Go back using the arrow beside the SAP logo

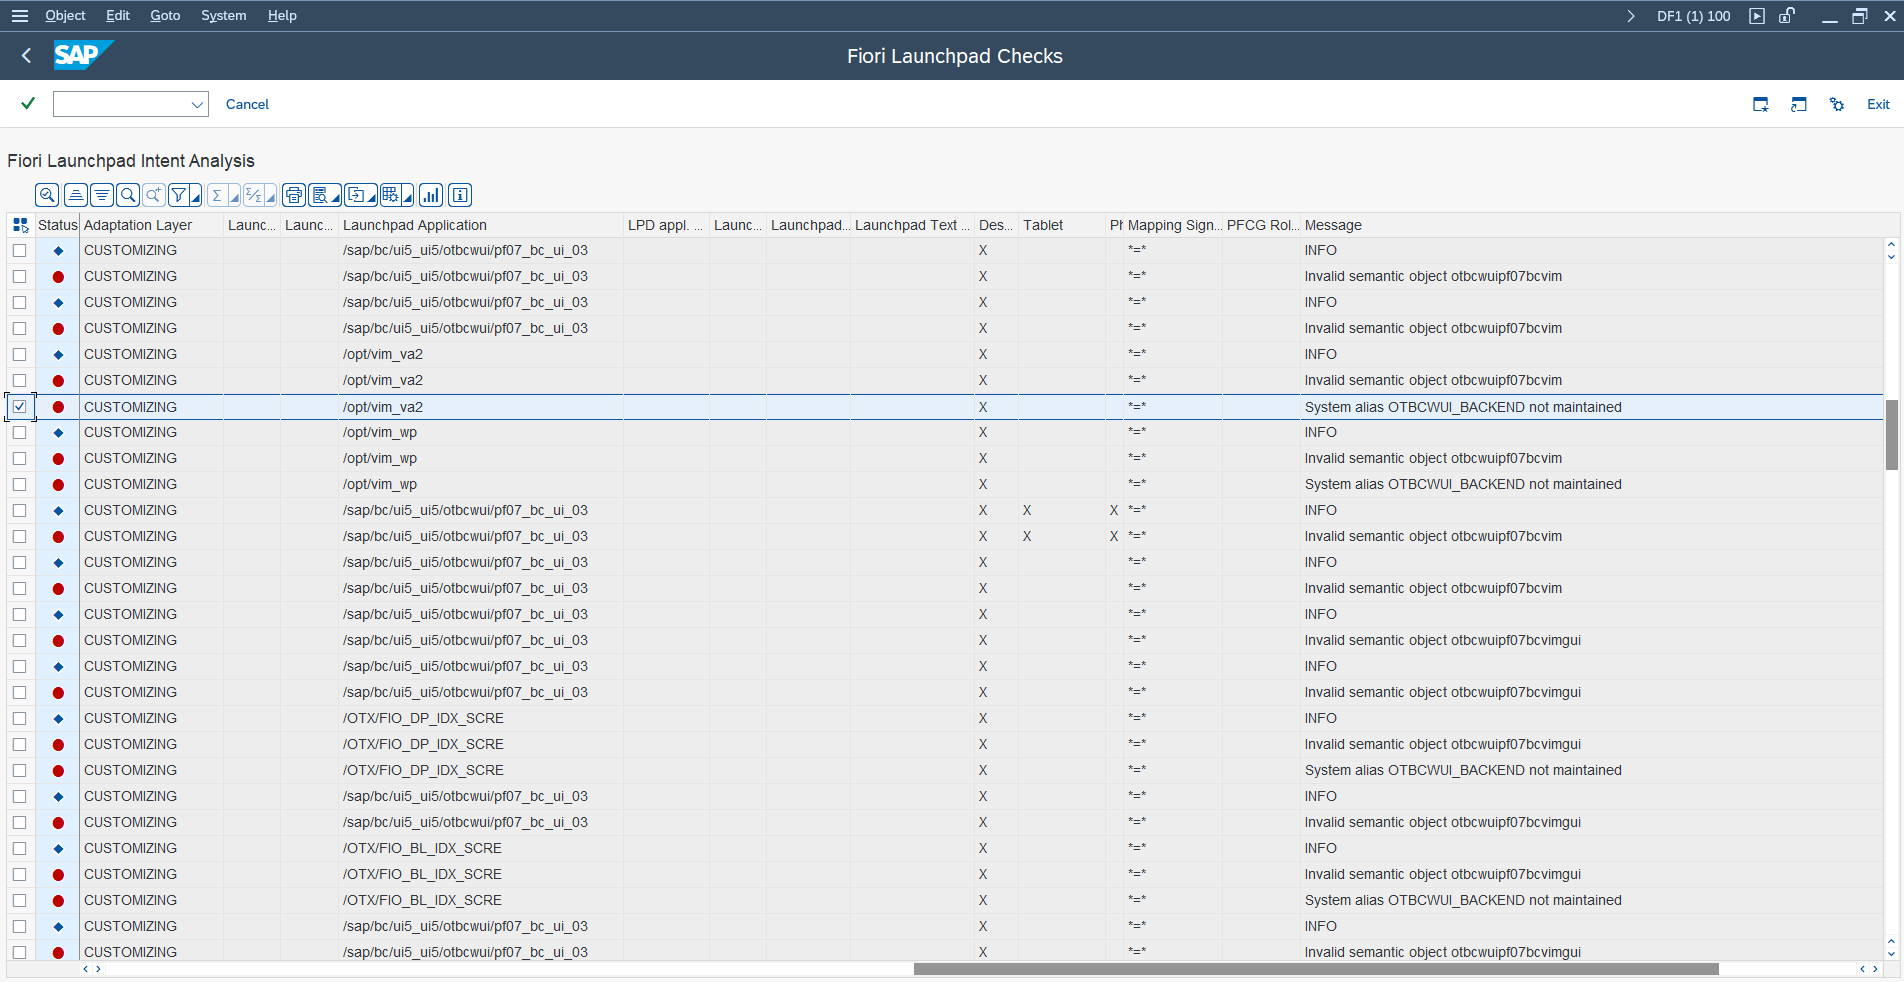tap(27, 56)
